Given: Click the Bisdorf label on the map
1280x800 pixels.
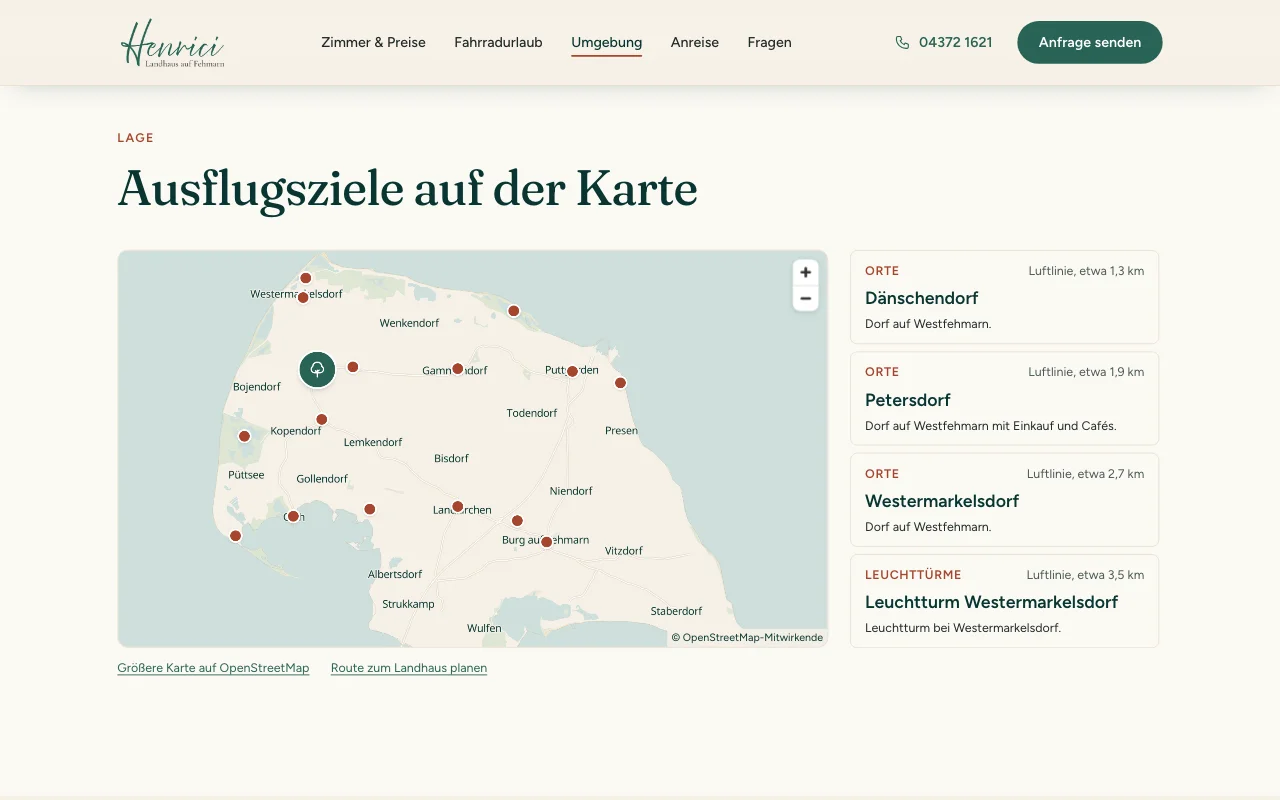Looking at the screenshot, I should (451, 458).
